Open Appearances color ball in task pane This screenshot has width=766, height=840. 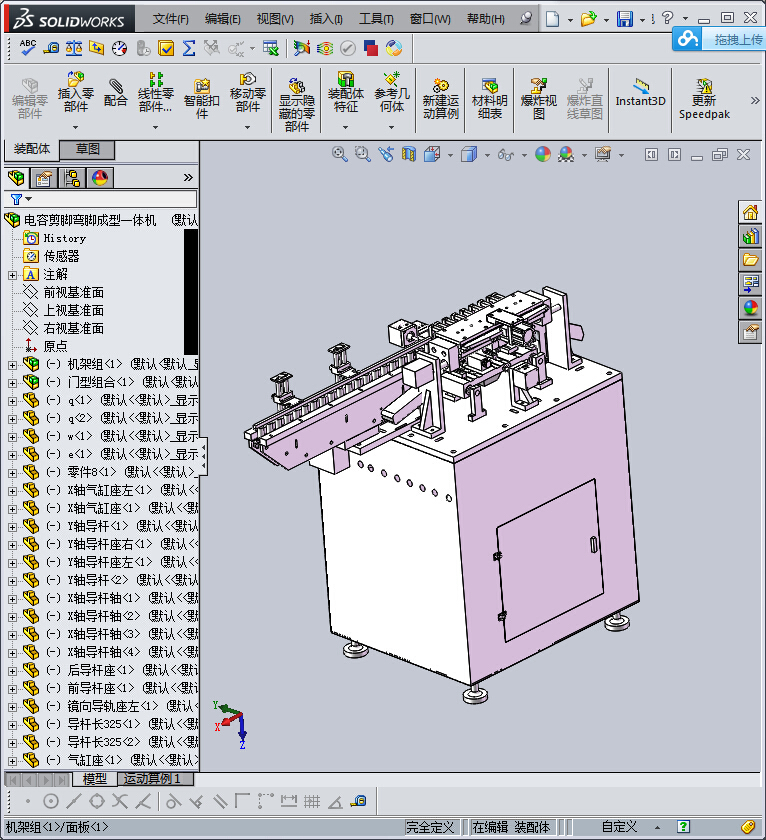[750, 308]
